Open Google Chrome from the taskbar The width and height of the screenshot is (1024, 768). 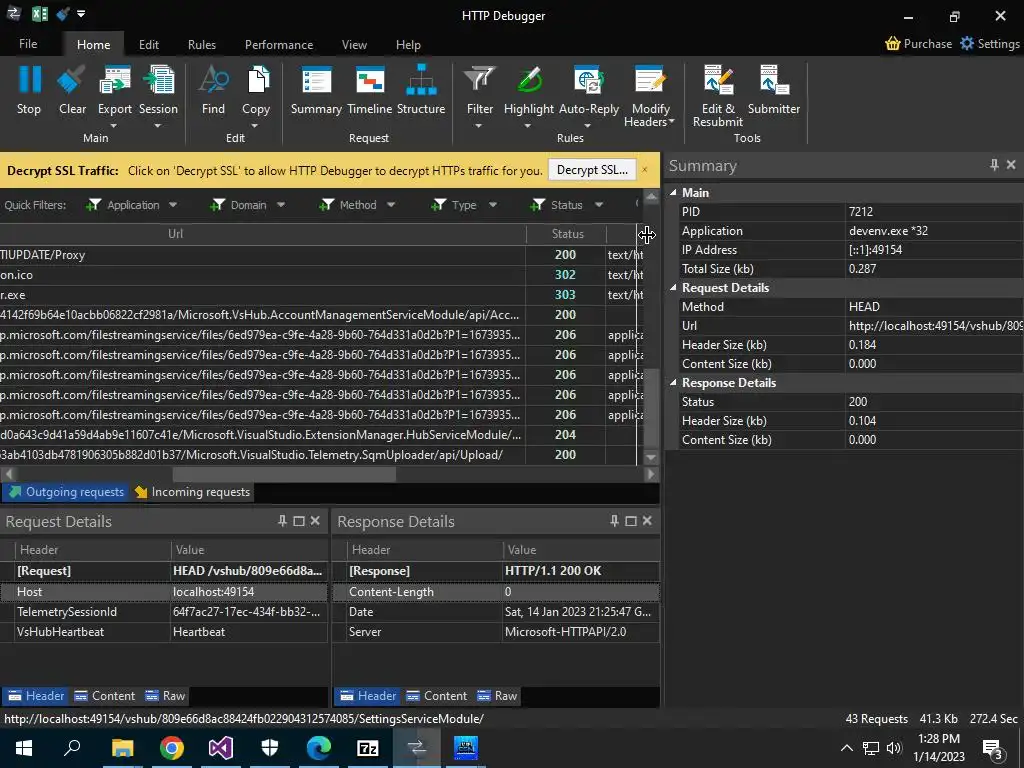click(172, 748)
